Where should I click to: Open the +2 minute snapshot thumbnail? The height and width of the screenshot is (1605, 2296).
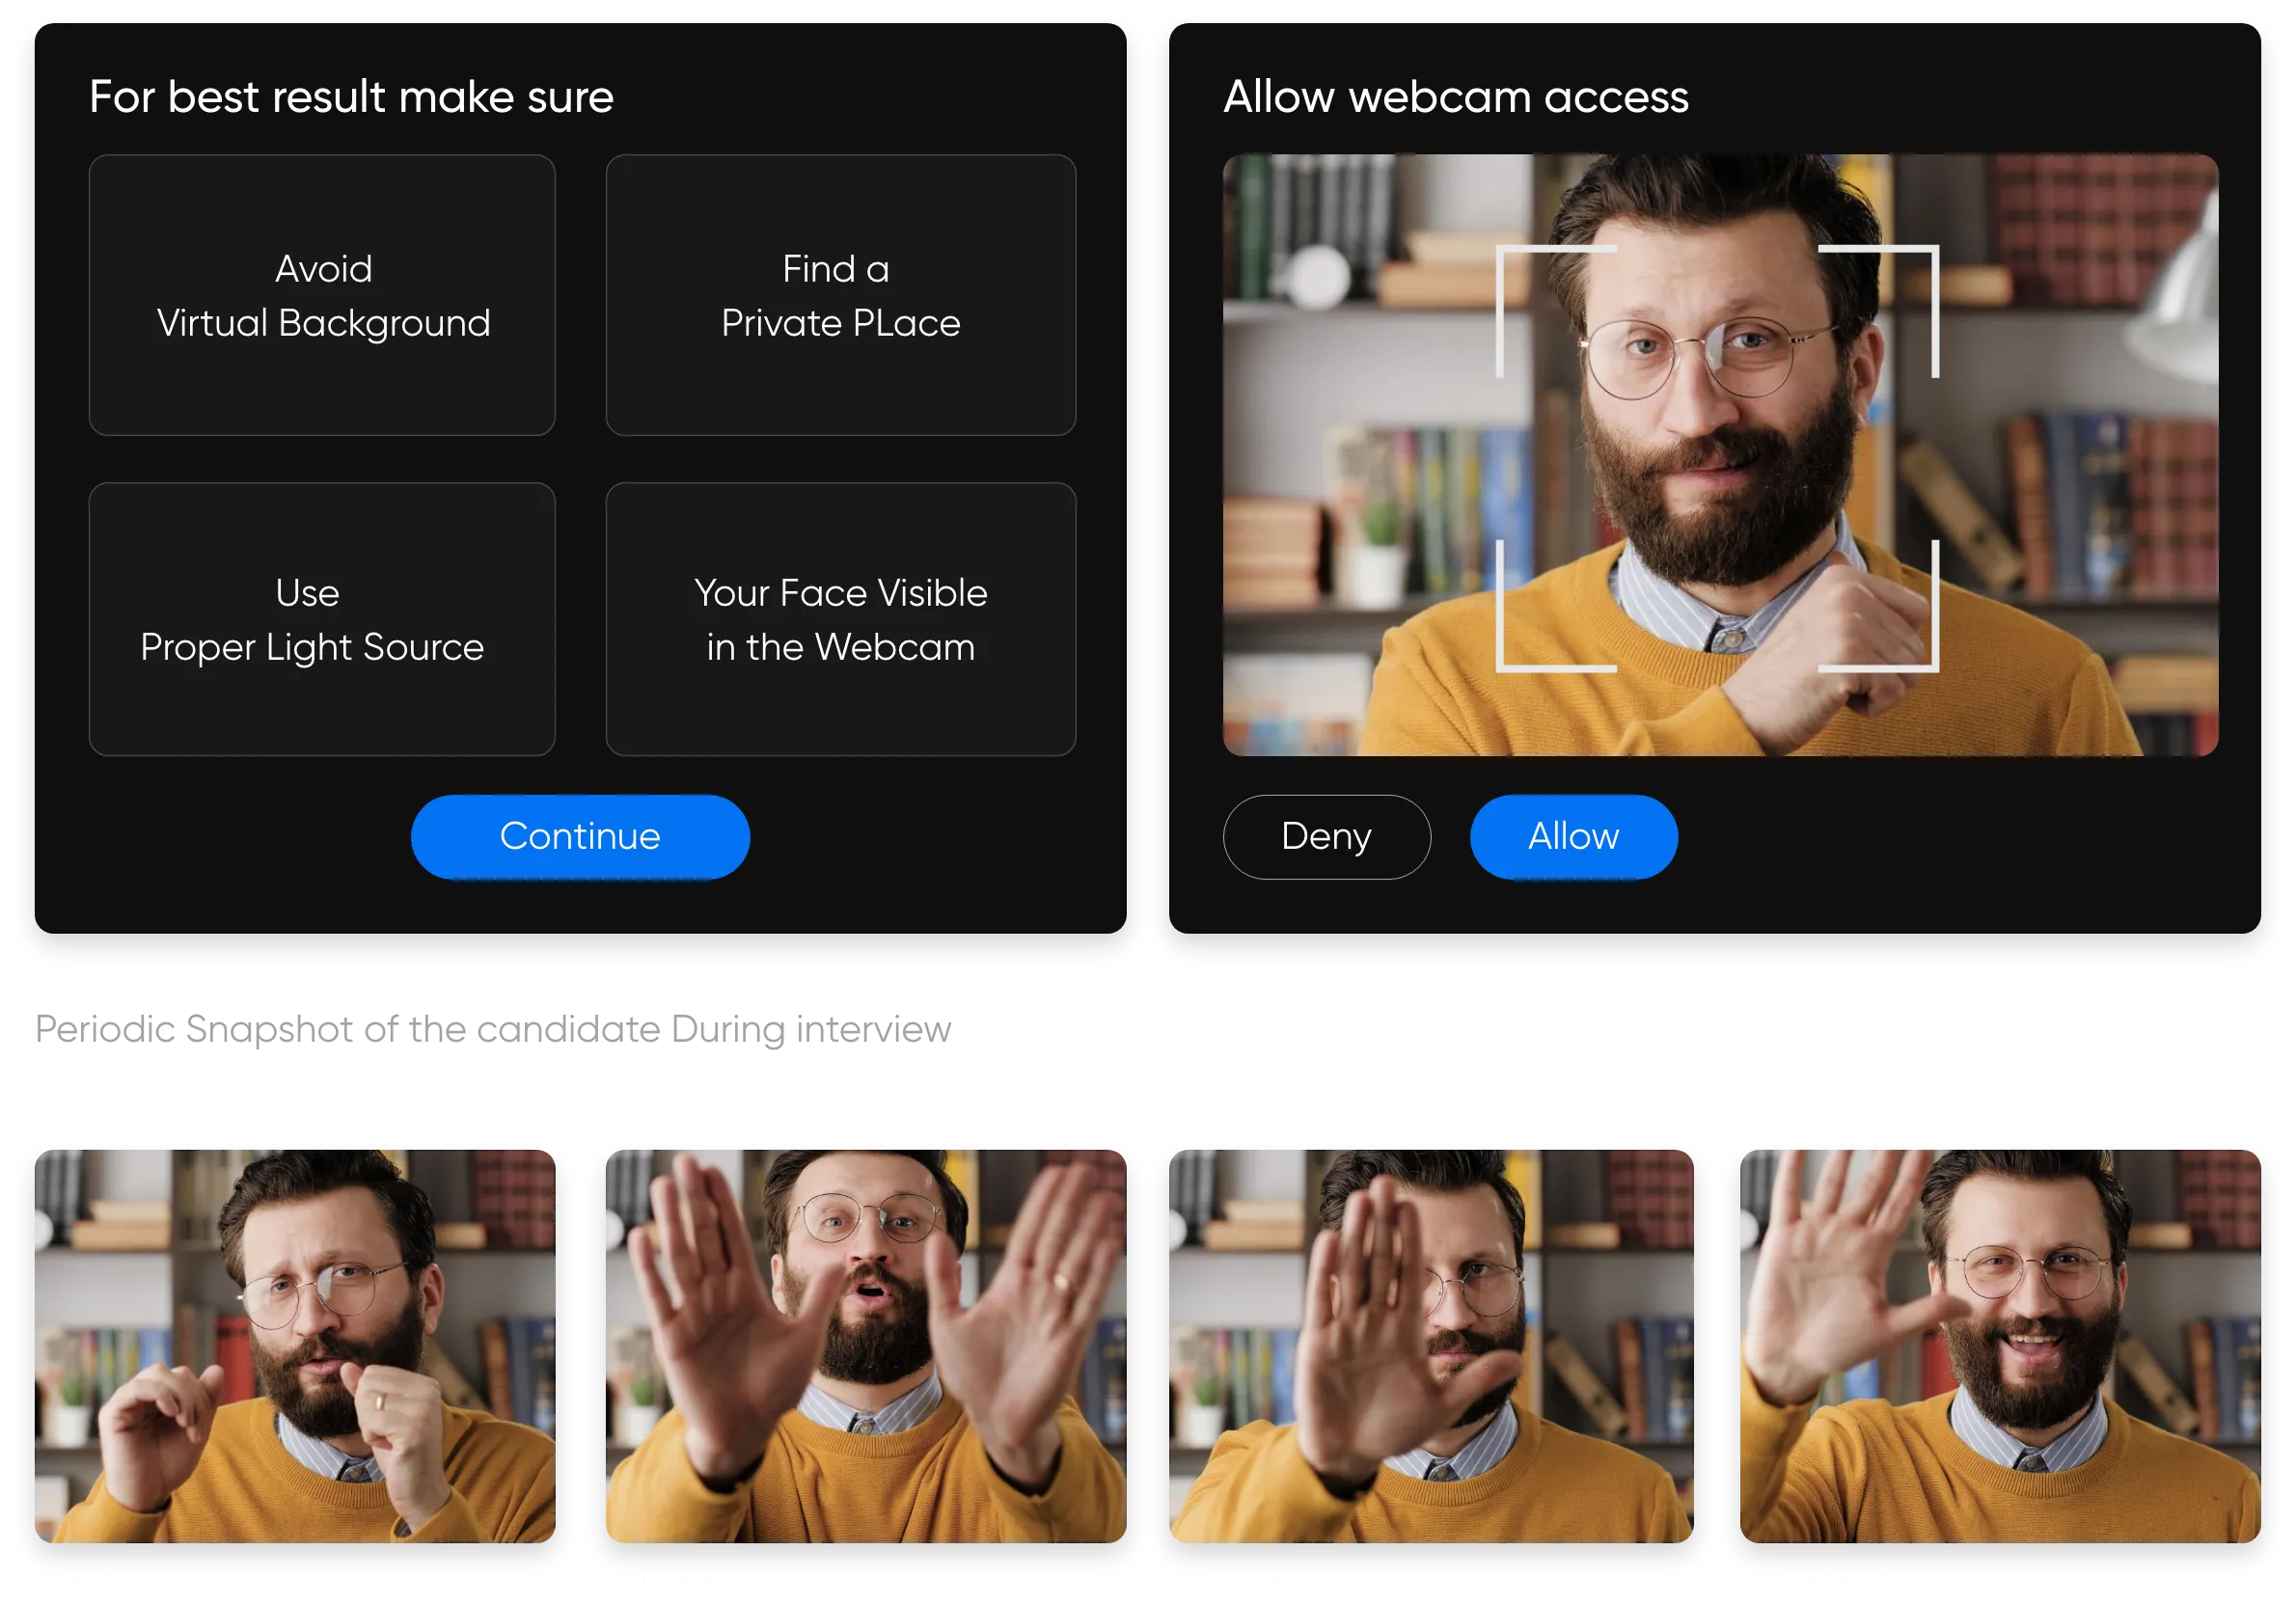pos(1431,1345)
